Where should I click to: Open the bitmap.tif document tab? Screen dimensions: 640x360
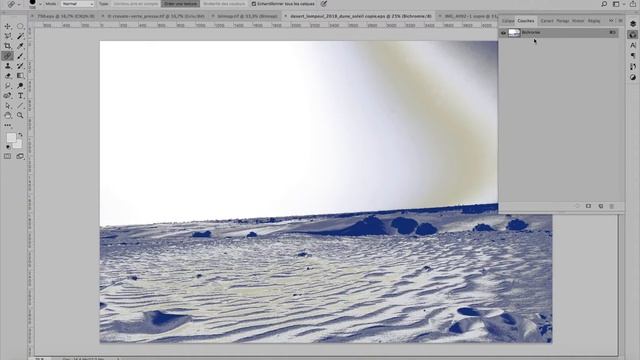247,16
